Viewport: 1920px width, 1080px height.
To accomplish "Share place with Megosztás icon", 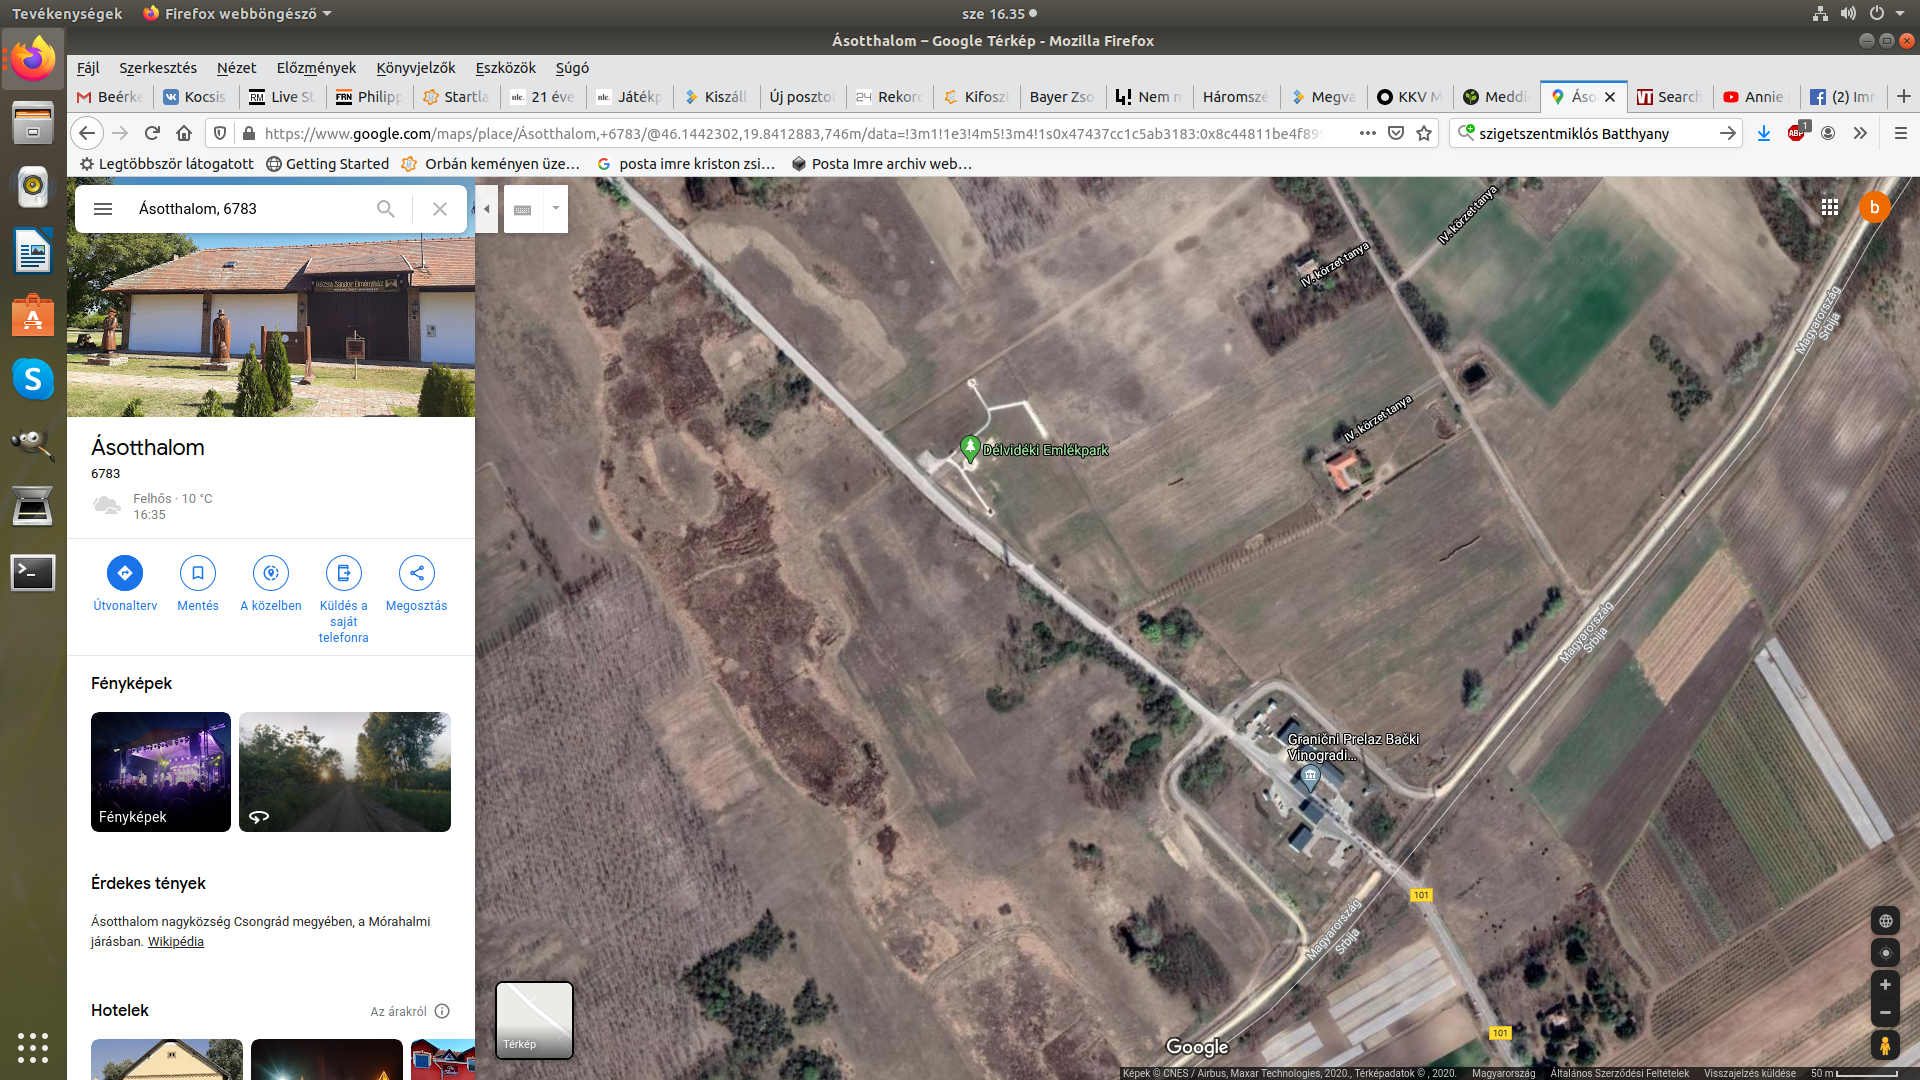I will [416, 573].
